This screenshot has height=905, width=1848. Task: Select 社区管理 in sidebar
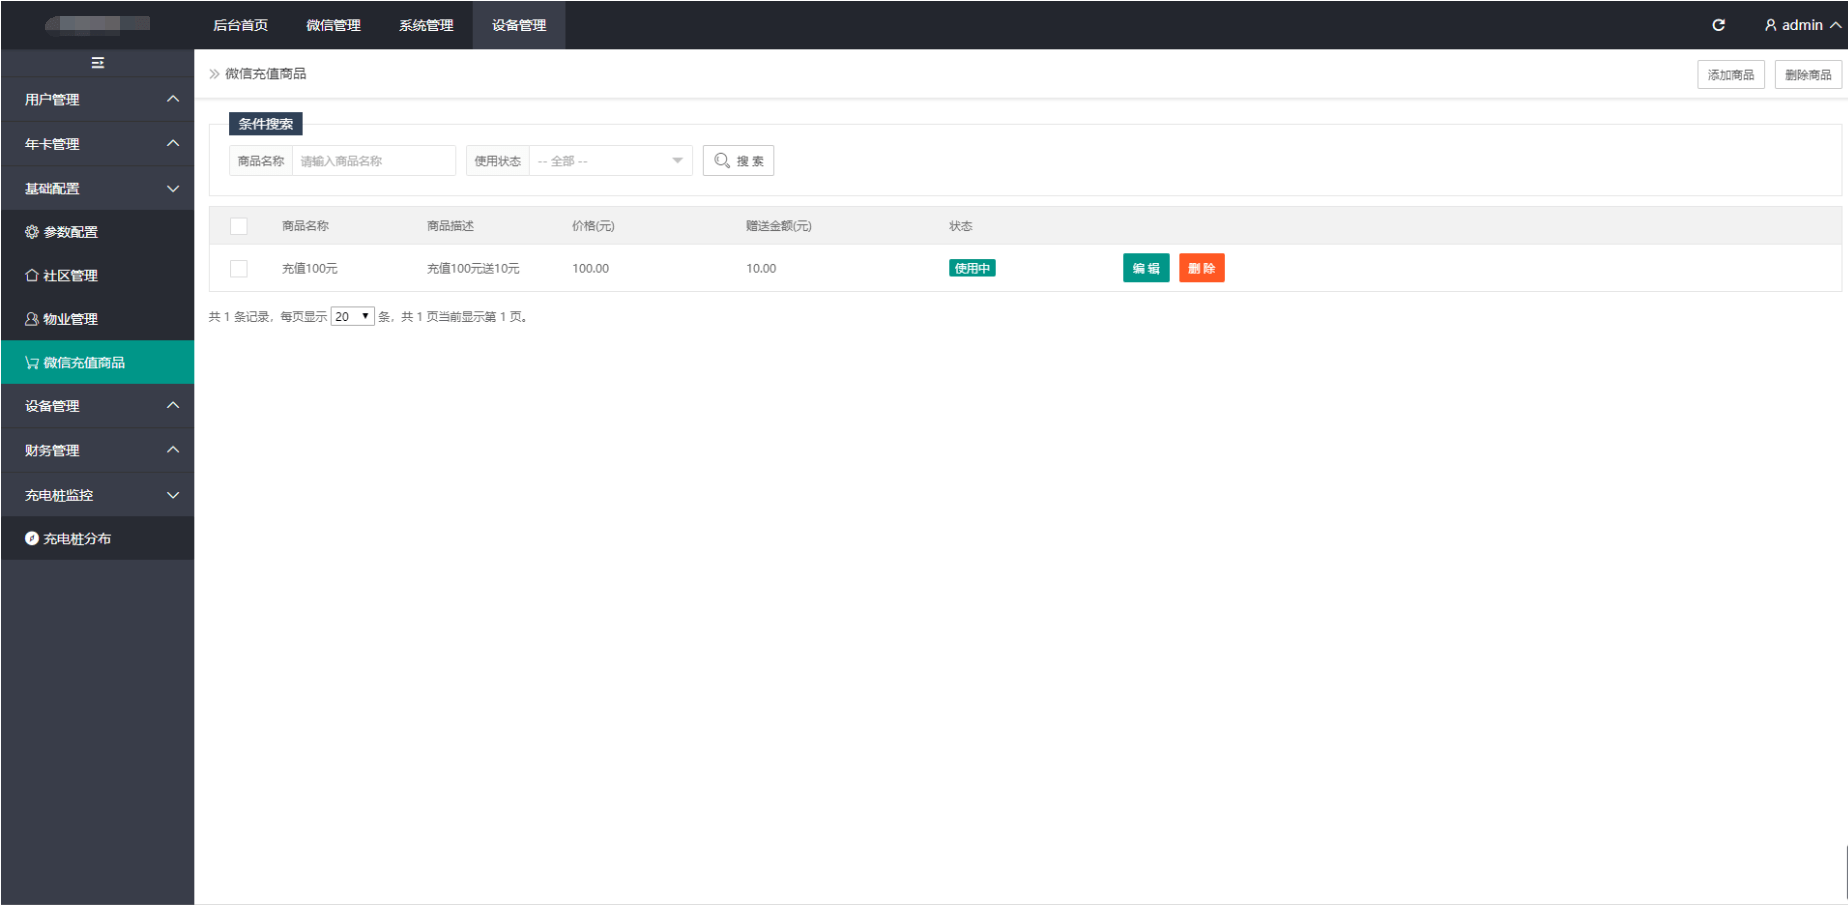pos(97,275)
